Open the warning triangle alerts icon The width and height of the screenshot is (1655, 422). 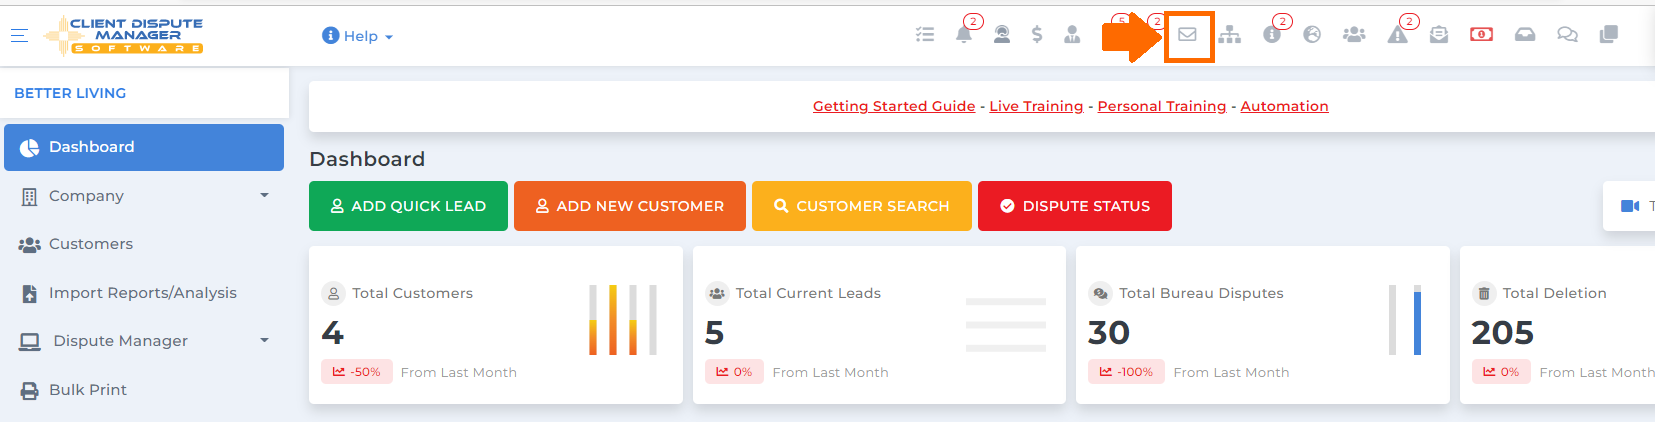(1398, 35)
